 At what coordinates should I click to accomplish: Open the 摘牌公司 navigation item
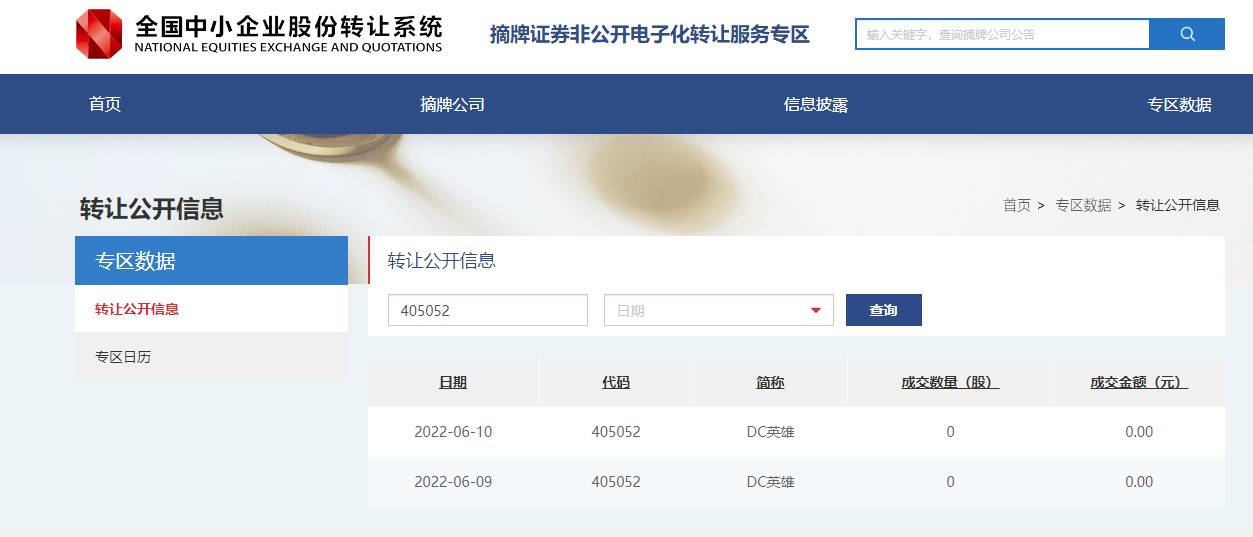[453, 104]
